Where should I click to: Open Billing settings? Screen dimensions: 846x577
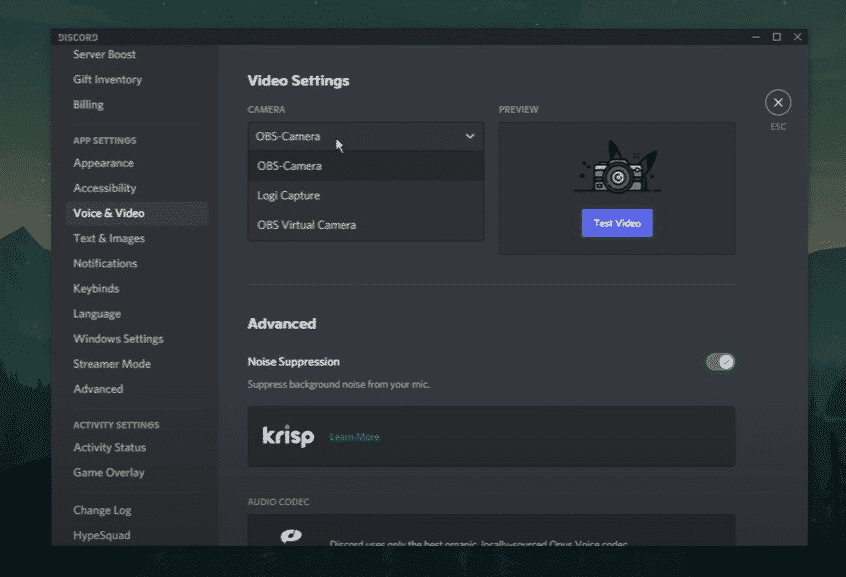pos(87,103)
